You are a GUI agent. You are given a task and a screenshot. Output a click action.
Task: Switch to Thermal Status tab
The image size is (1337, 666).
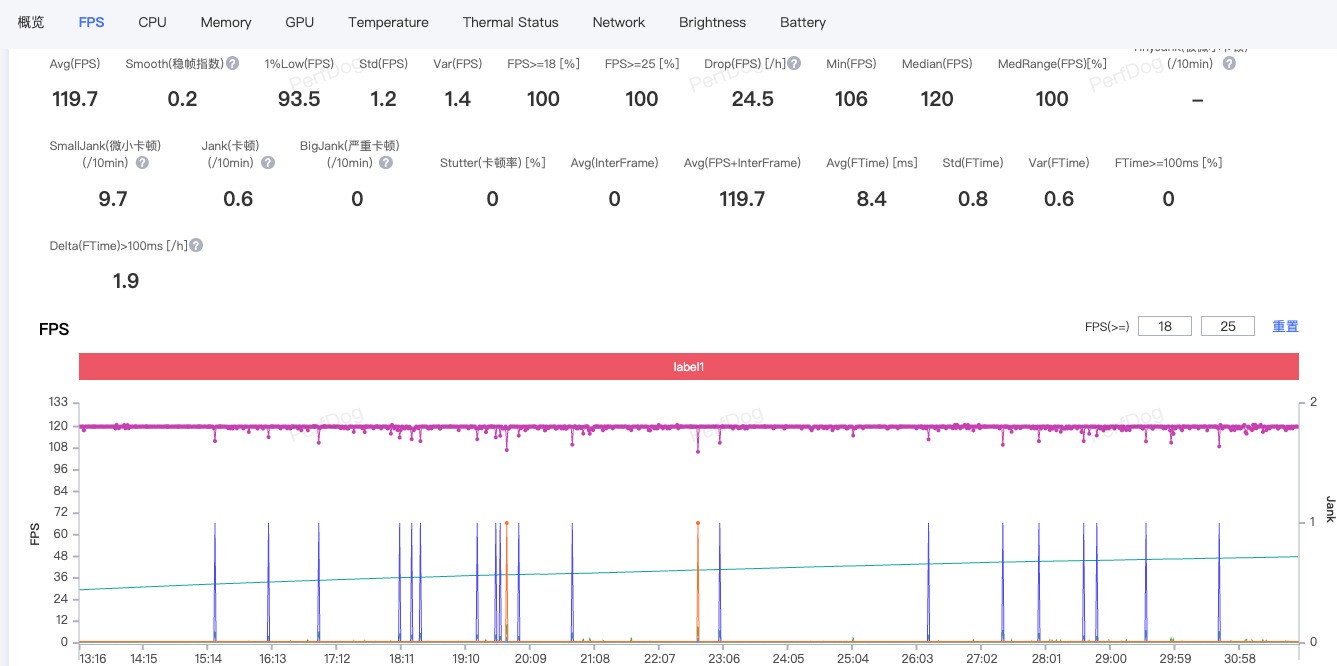click(x=510, y=22)
